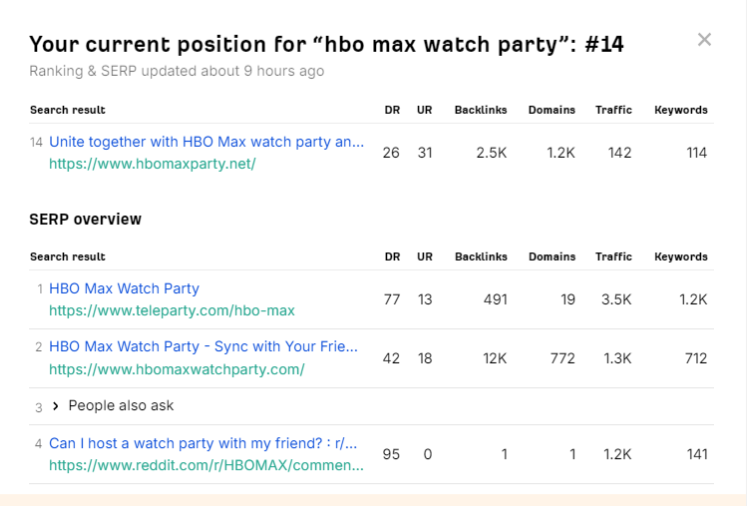Click the 2.5K backlinks value for hbomaxparty.net
Image resolution: width=747 pixels, height=506 pixels.
[x=492, y=152]
